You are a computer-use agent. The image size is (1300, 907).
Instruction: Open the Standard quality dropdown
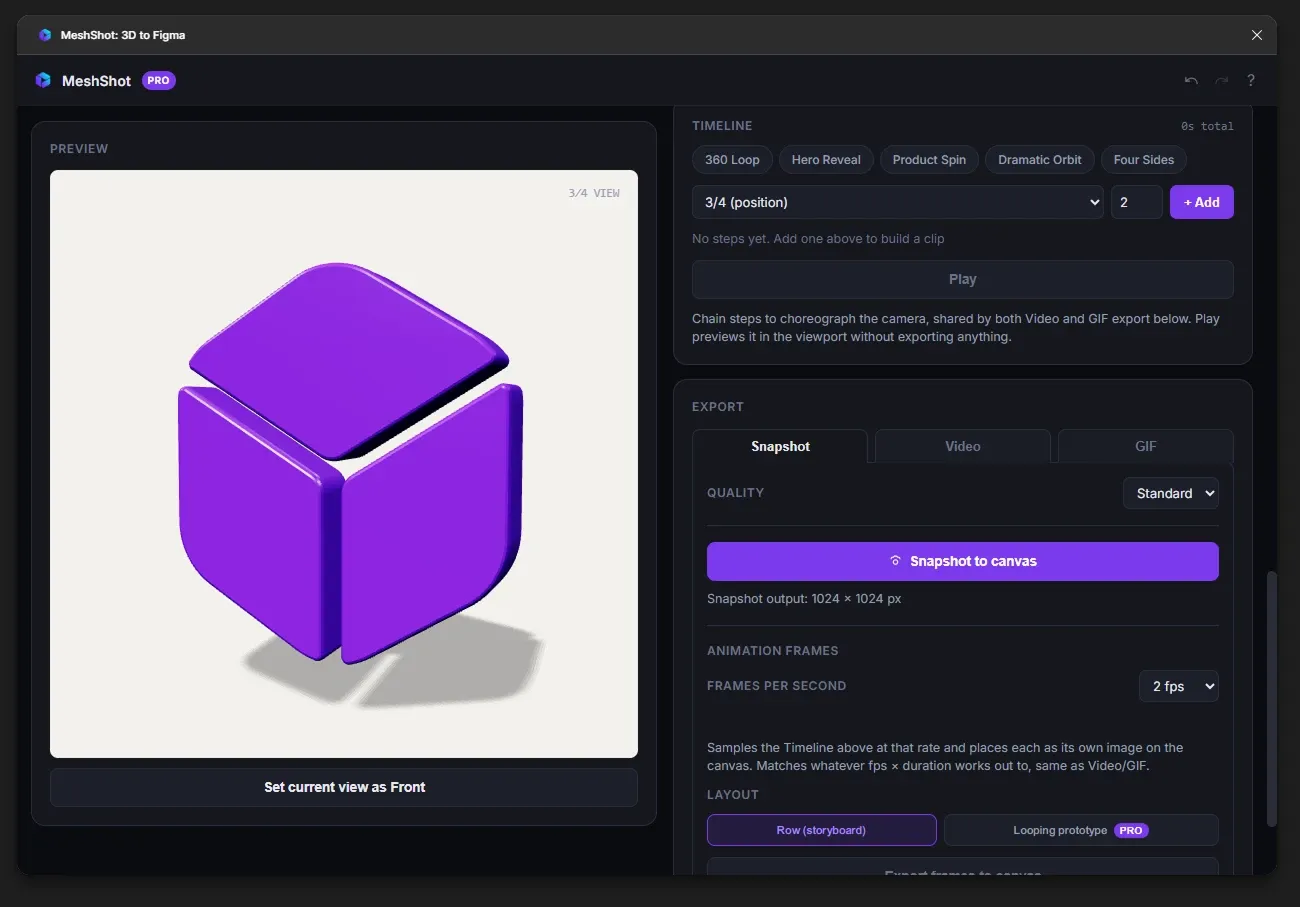pos(1171,493)
